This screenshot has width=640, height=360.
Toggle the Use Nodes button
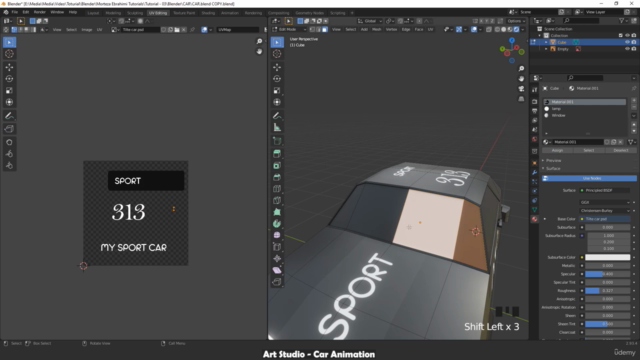(589, 178)
